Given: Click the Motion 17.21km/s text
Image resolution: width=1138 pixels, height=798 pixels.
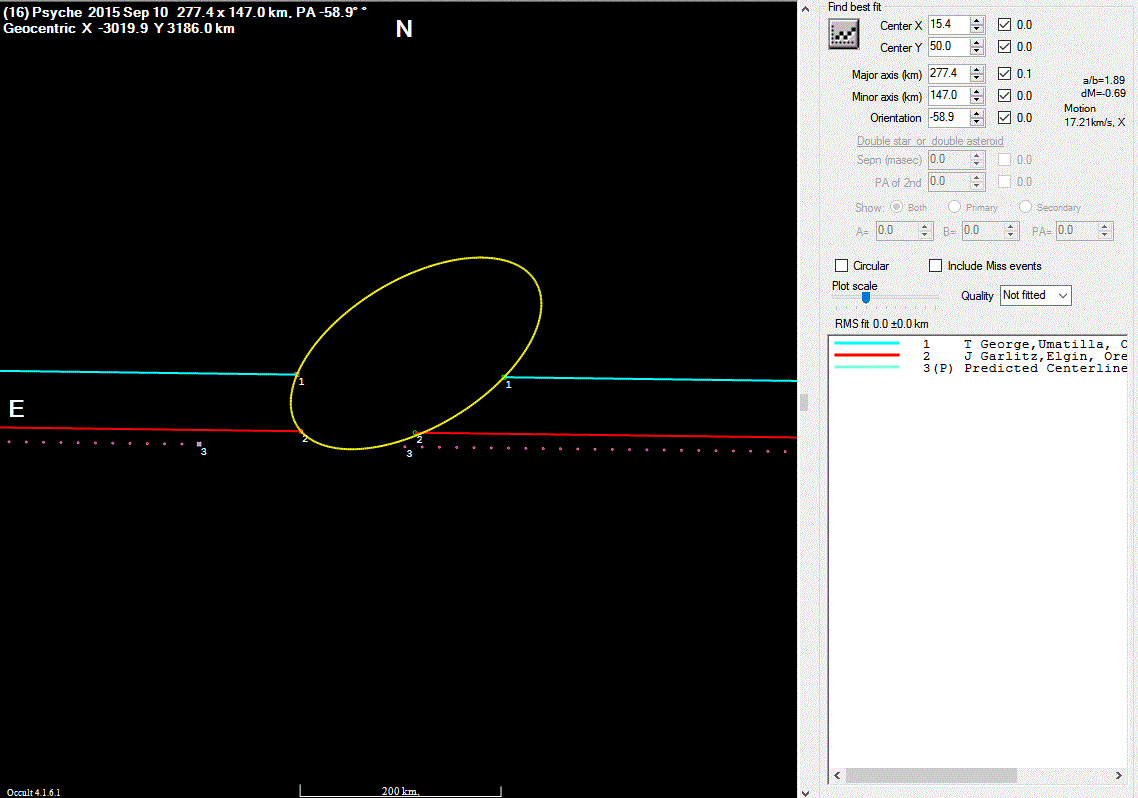Looking at the screenshot, I should [x=1094, y=115].
